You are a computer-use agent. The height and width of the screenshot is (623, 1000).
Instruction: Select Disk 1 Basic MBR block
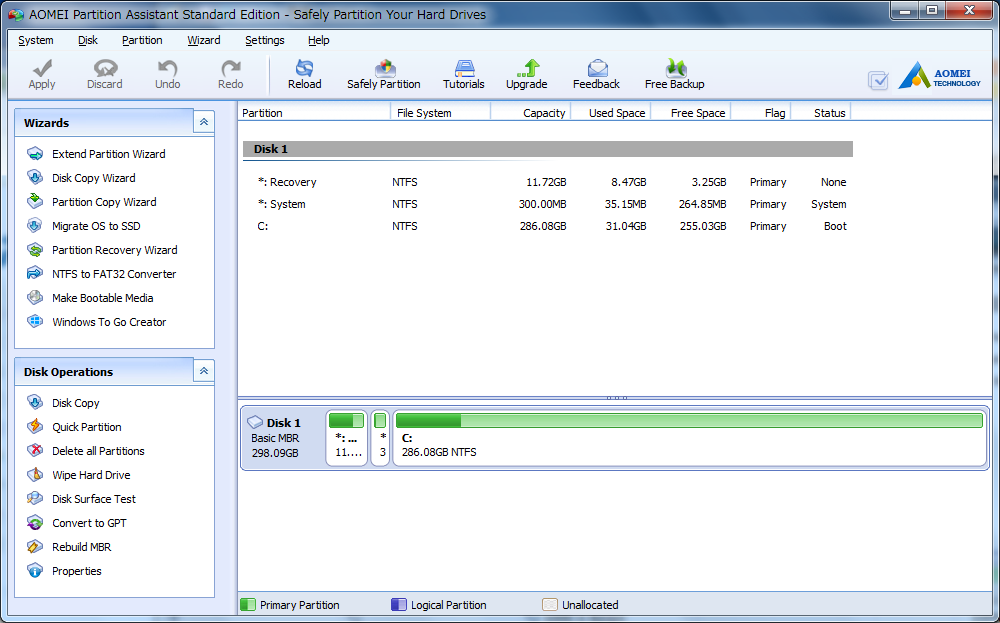click(x=283, y=438)
